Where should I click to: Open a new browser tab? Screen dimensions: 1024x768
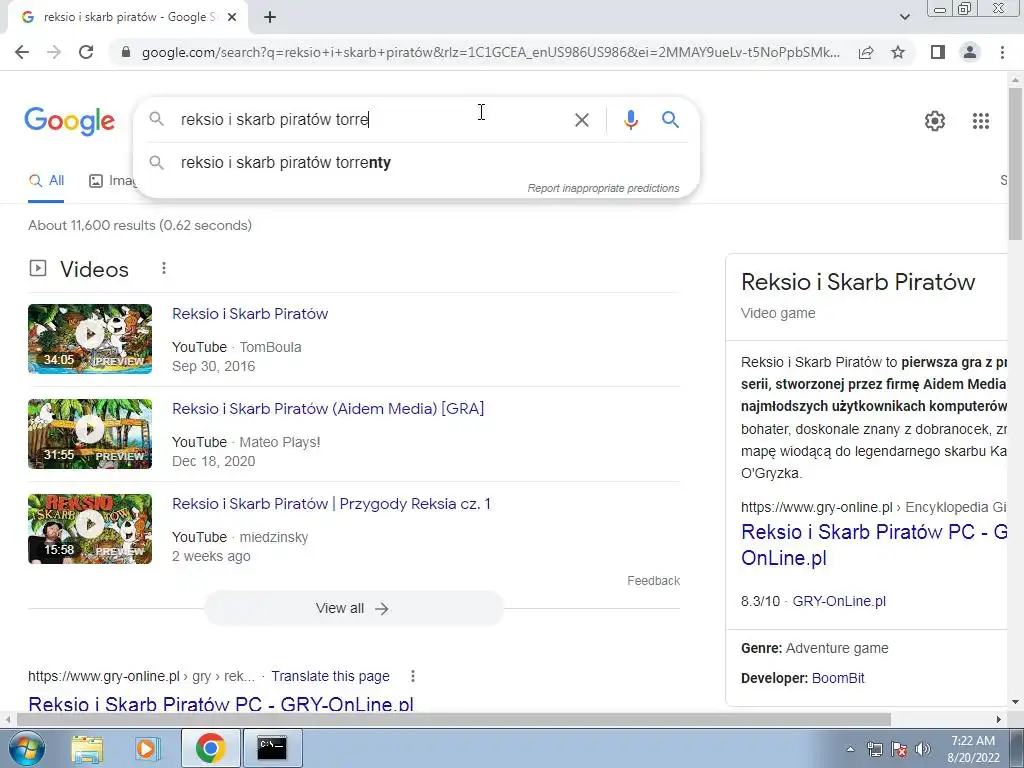click(270, 18)
